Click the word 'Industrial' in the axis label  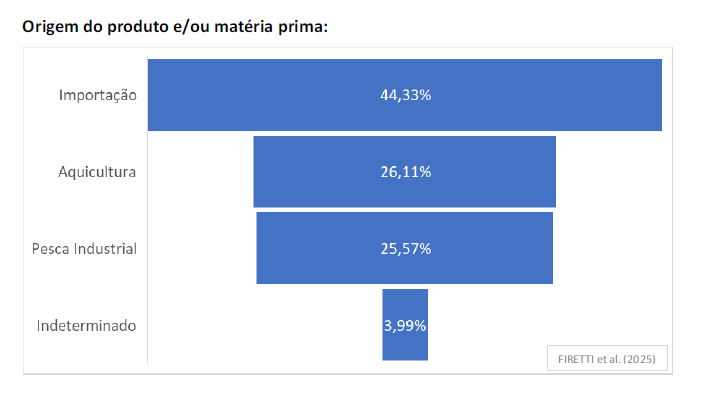point(105,248)
